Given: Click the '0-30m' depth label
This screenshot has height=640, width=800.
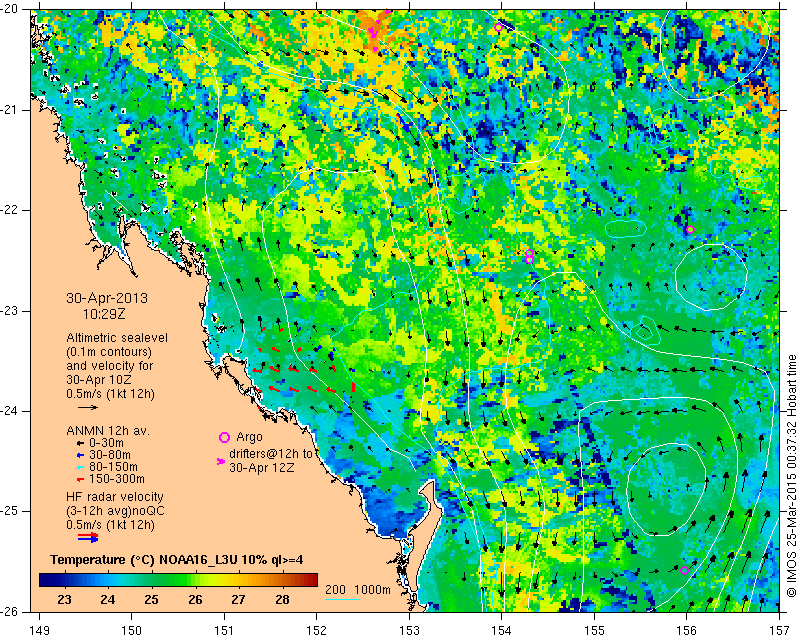Looking at the screenshot, I should pyautogui.click(x=107, y=443).
